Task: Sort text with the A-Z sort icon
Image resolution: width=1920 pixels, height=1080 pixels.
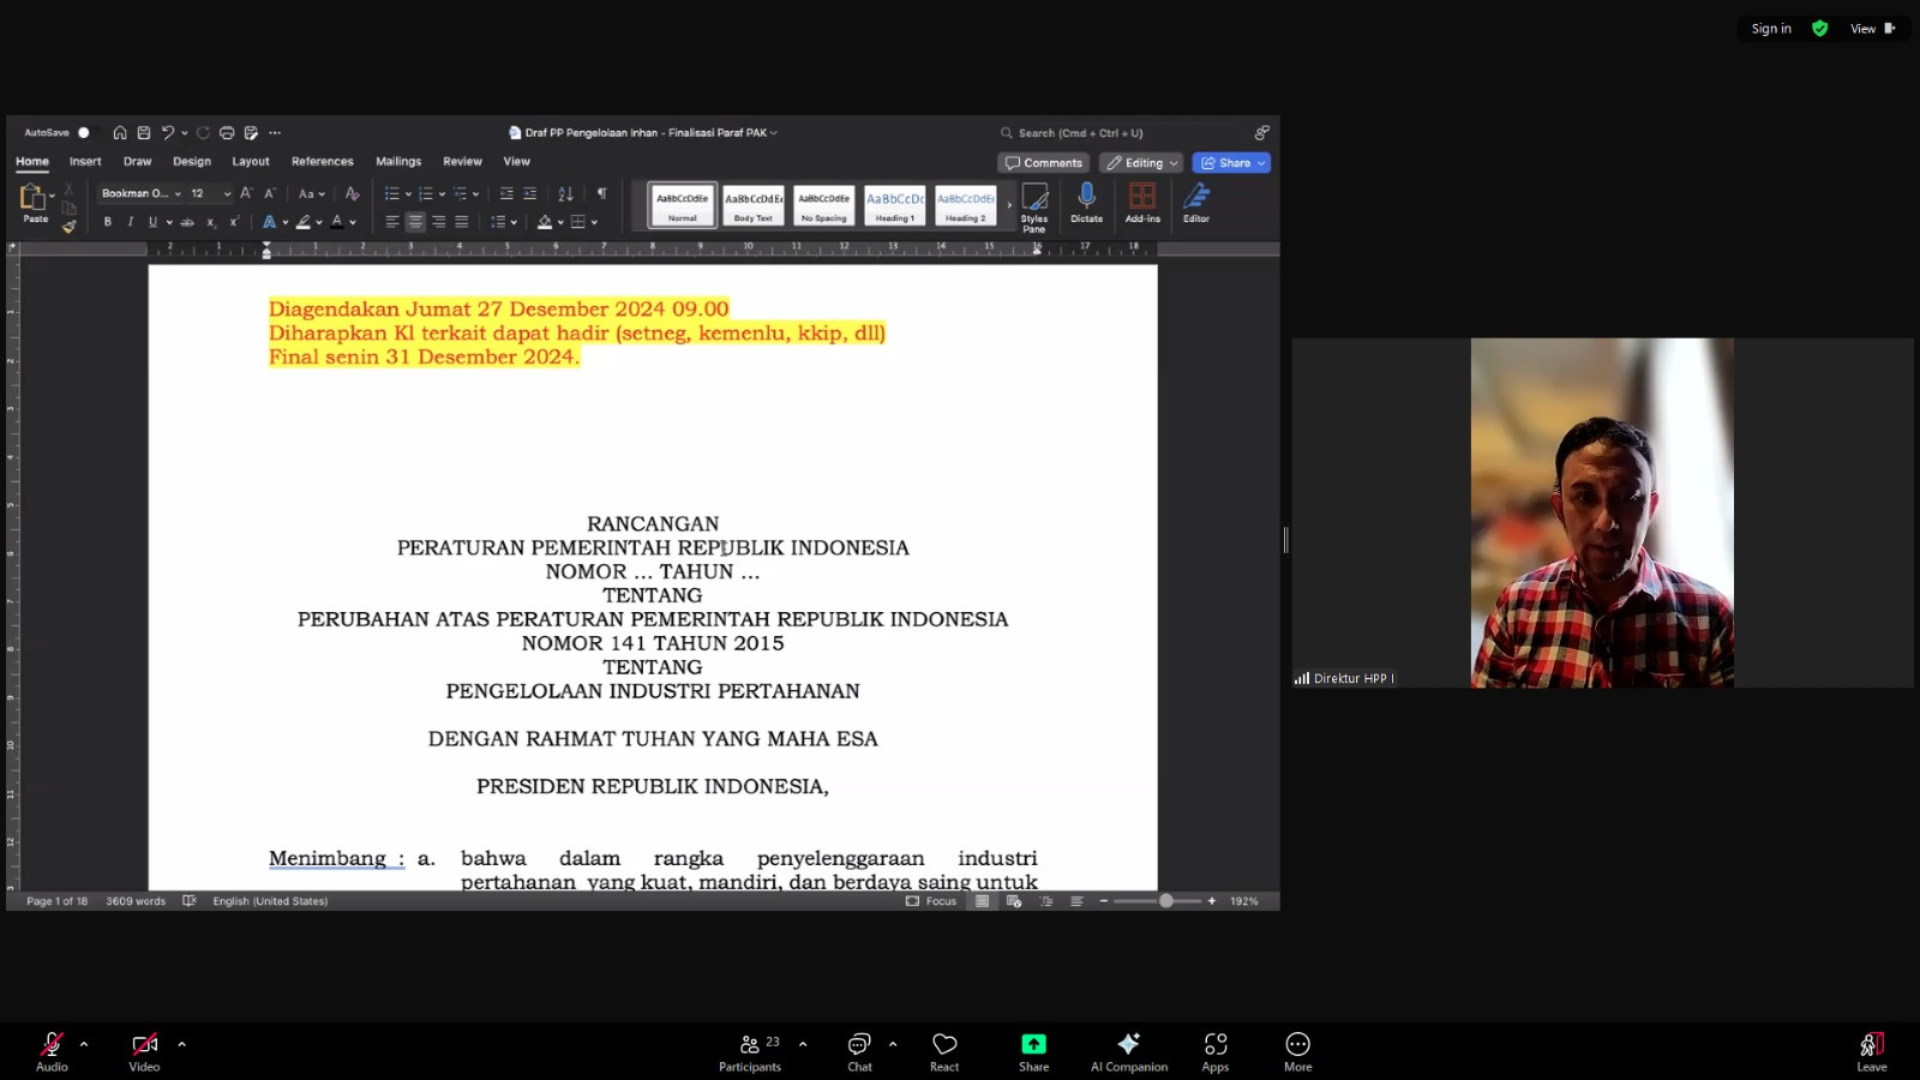Action: pos(566,193)
